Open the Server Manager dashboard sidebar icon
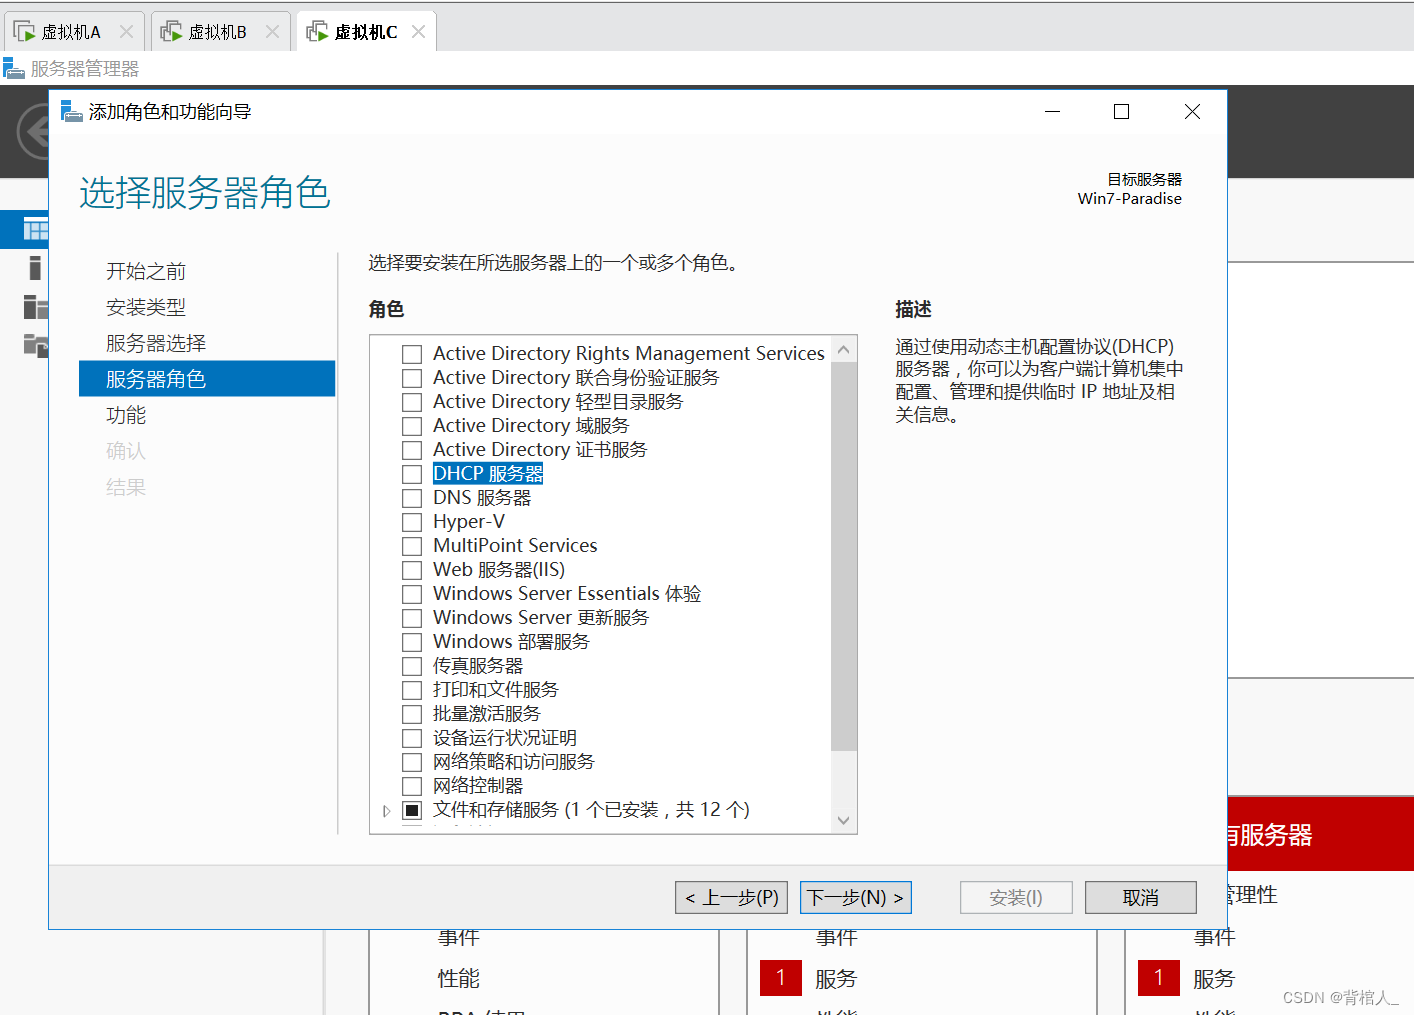1414x1015 pixels. click(x=35, y=230)
